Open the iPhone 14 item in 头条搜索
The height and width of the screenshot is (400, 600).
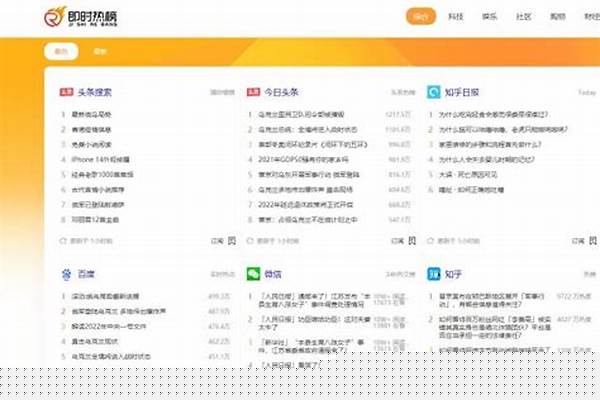point(101,159)
